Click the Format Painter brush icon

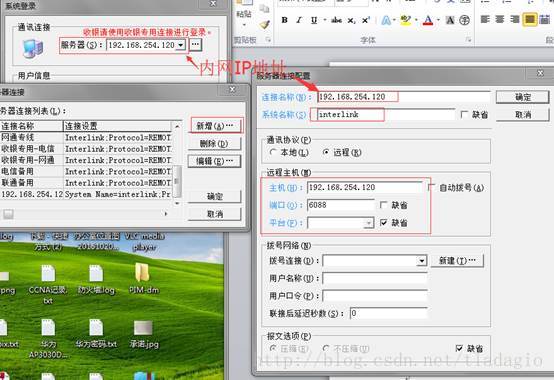264,25
